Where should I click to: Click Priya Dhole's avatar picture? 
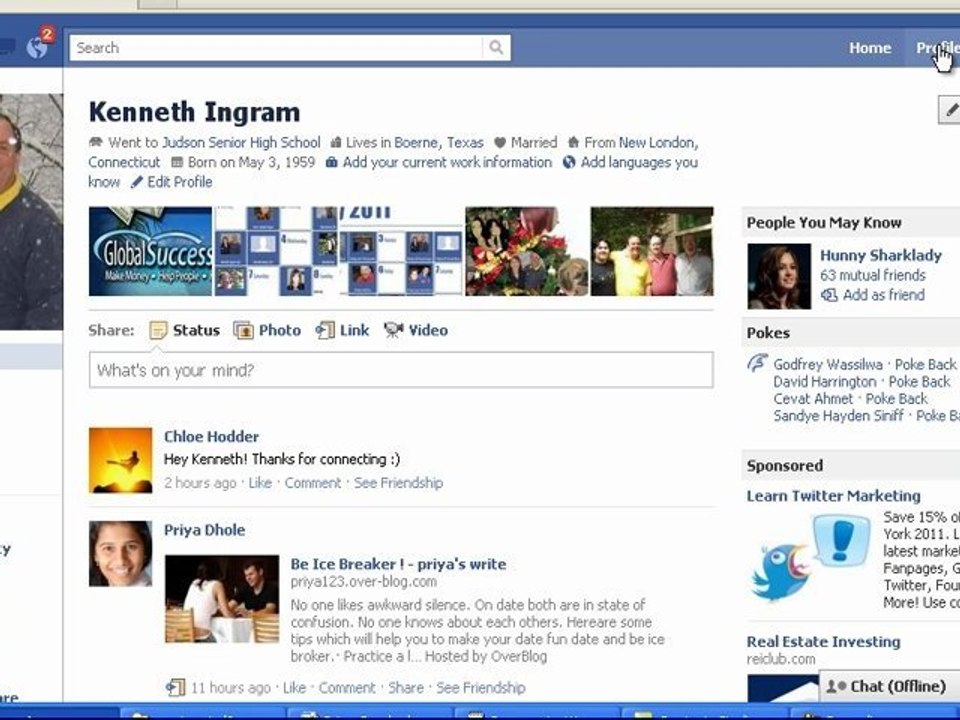coord(121,553)
